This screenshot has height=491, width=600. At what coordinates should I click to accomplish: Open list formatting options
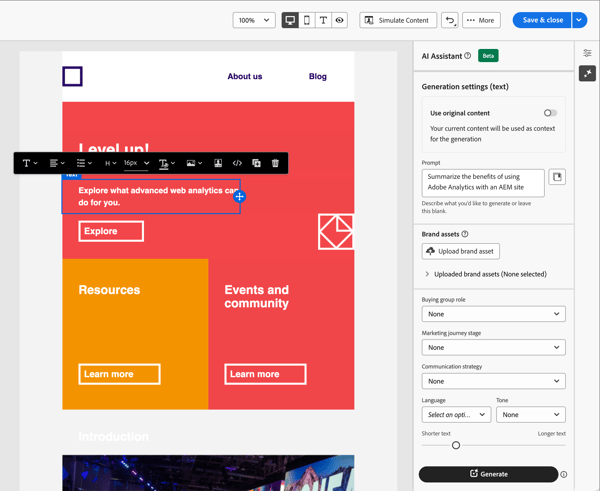click(x=84, y=163)
